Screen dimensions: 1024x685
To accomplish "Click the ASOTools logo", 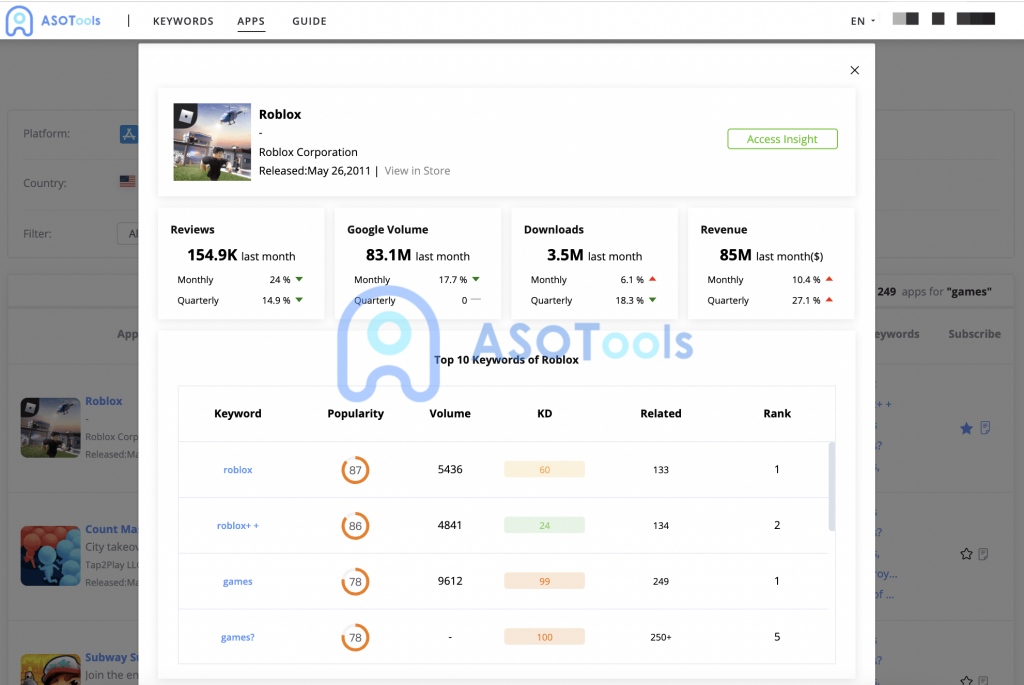I will pyautogui.click(x=53, y=21).
